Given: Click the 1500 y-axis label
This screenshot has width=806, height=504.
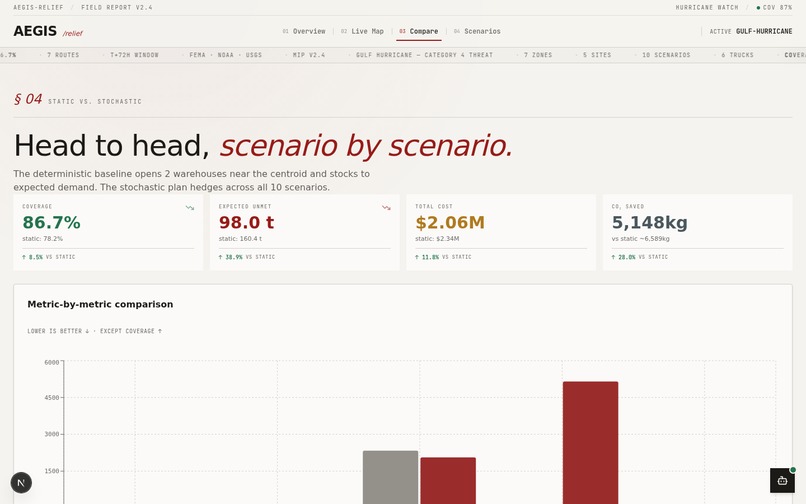Looking at the screenshot, I should tap(51, 471).
